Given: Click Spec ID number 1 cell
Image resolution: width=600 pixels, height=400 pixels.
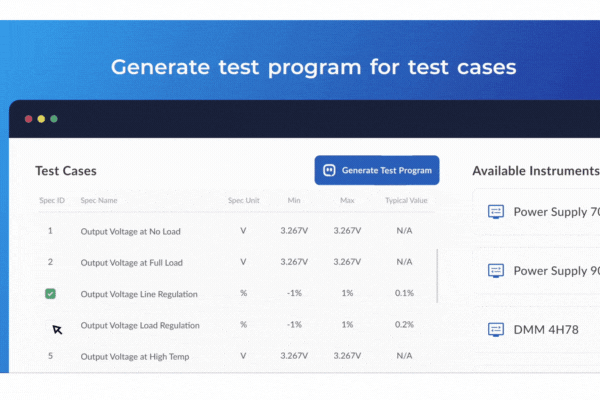Looking at the screenshot, I should coord(50,231).
